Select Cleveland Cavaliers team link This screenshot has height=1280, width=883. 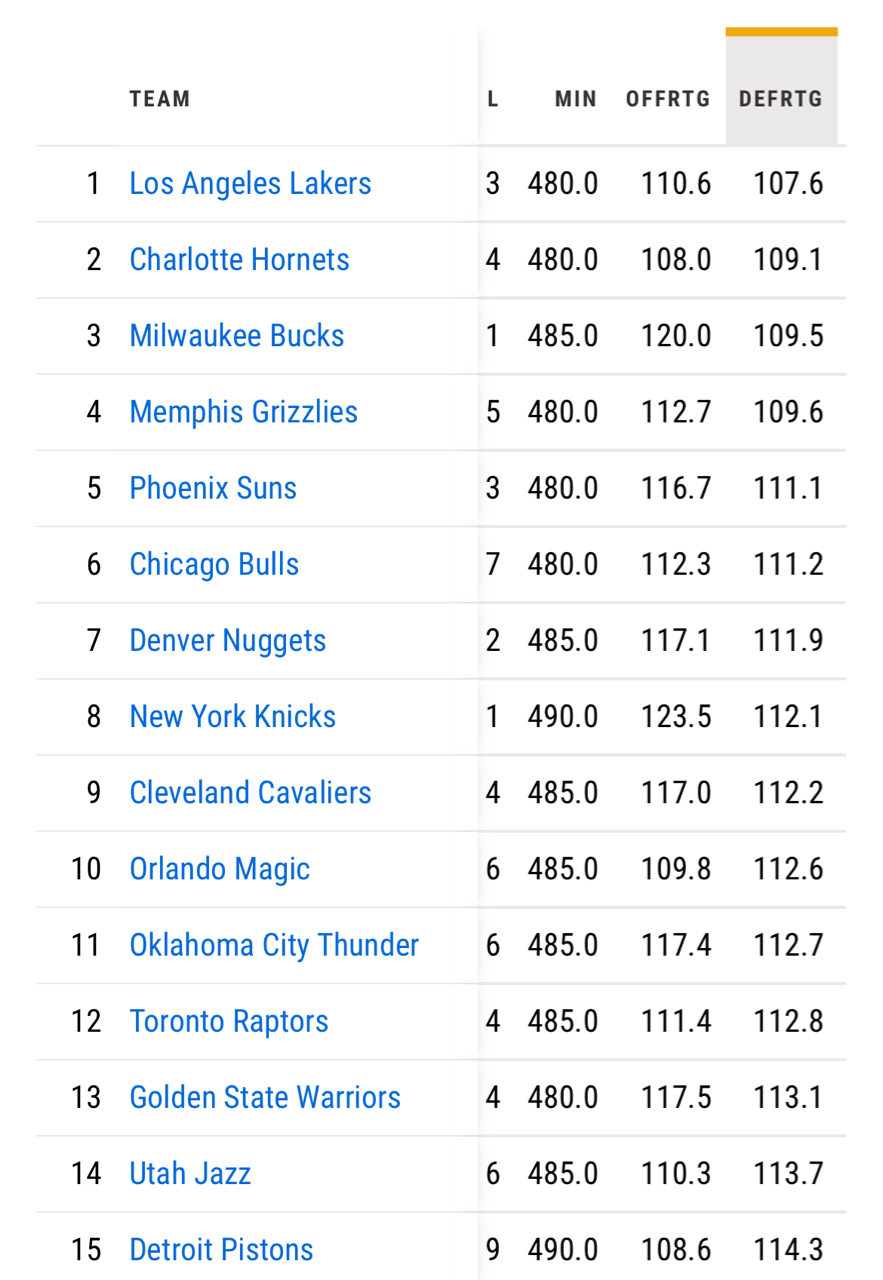(250, 792)
